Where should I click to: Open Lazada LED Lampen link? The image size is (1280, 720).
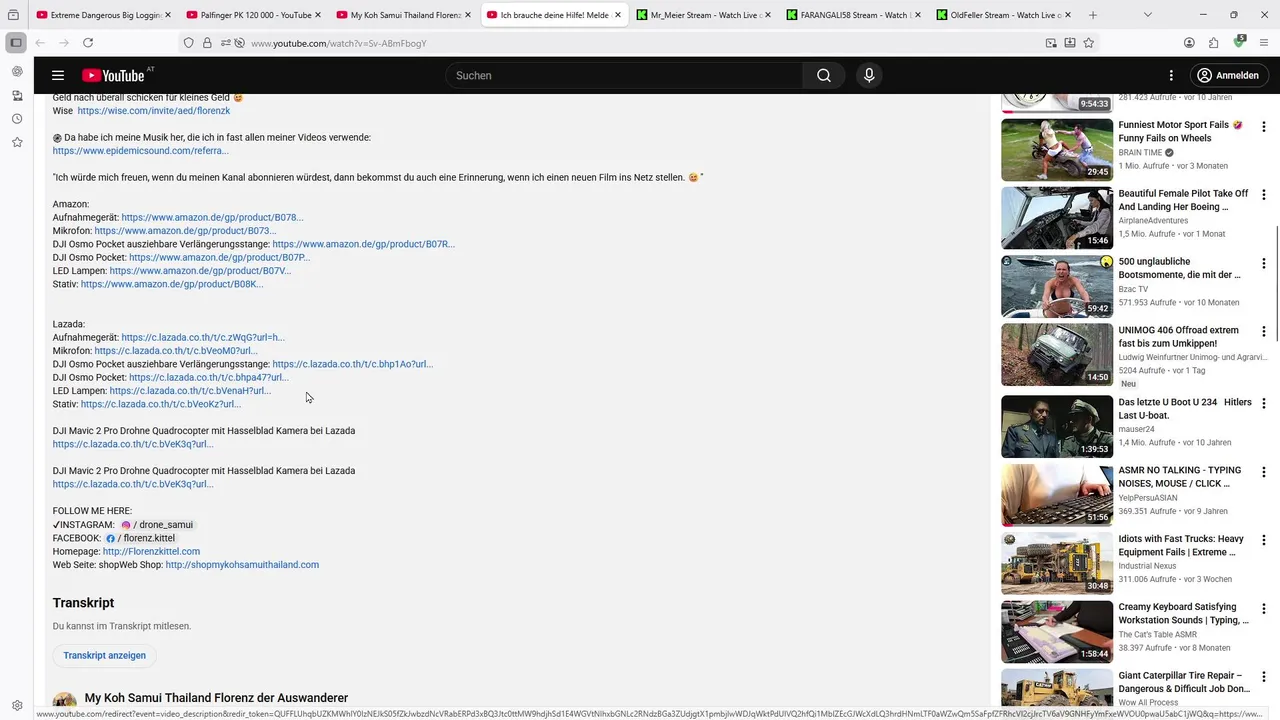[x=190, y=391]
